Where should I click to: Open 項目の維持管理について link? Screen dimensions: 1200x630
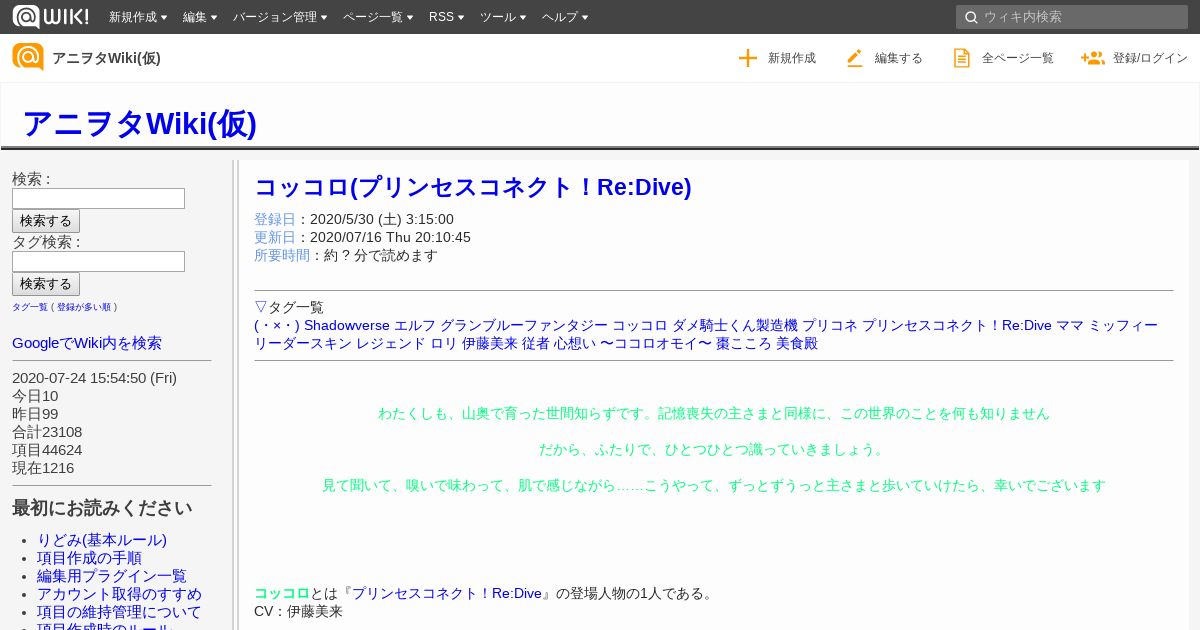click(x=119, y=612)
